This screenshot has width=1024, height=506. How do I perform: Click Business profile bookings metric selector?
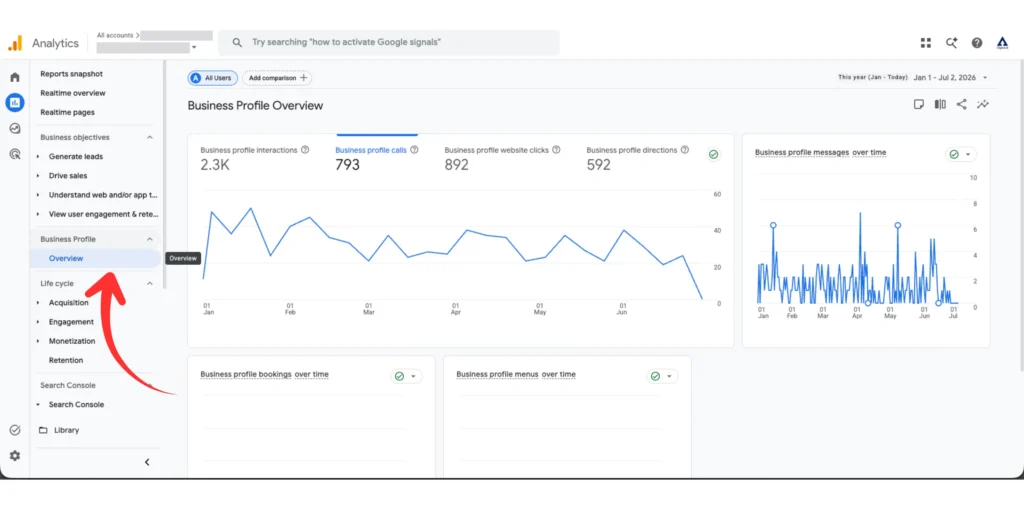[246, 374]
